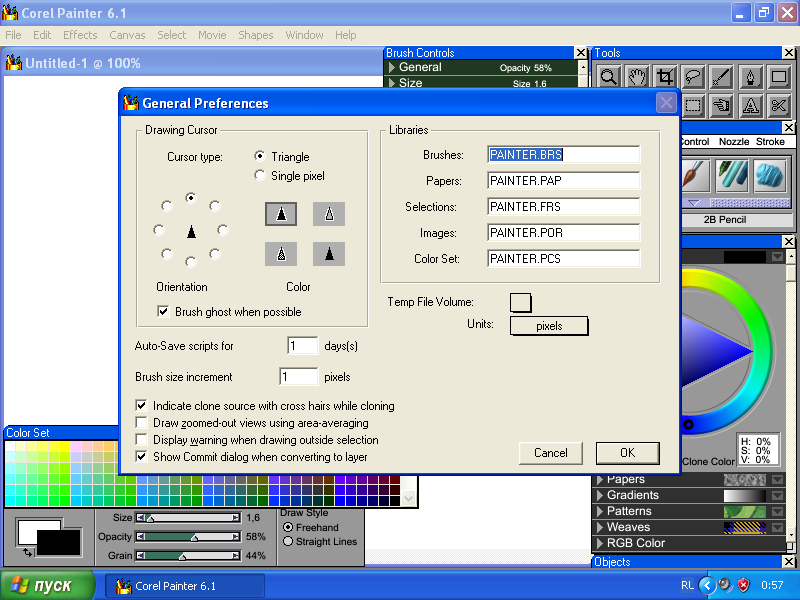Select the Grabber hand tool
Screen dimensions: 800x600
[636, 78]
